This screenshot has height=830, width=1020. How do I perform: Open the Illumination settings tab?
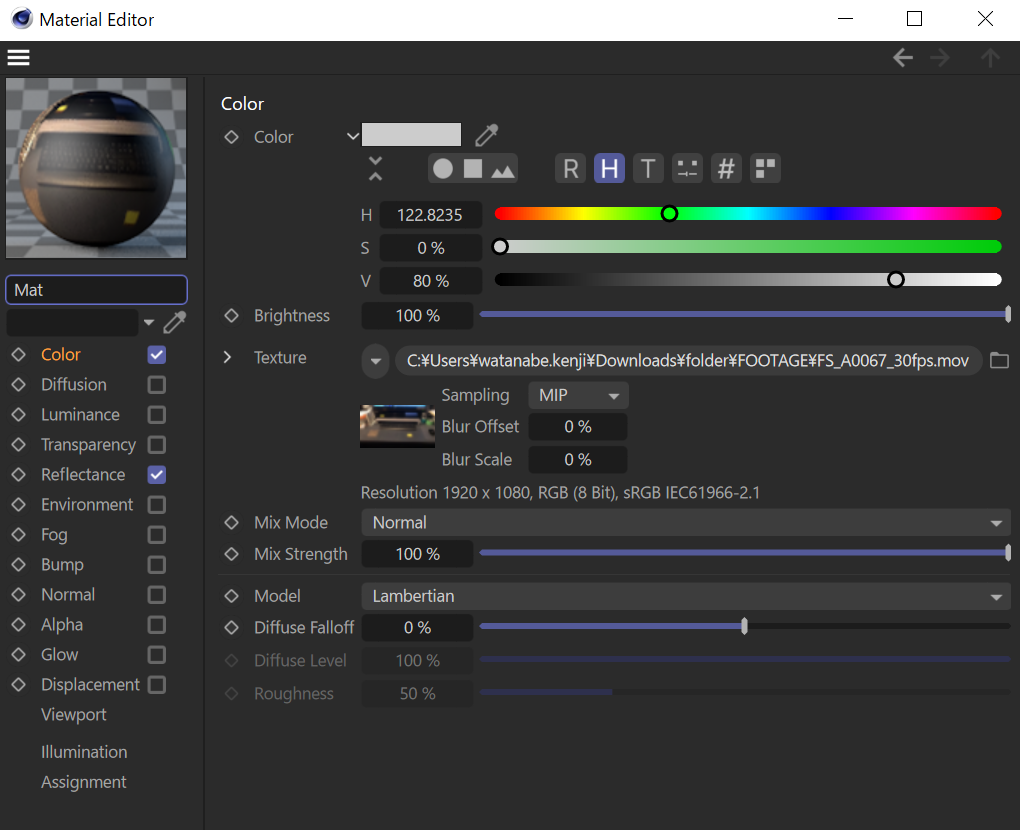(x=84, y=752)
